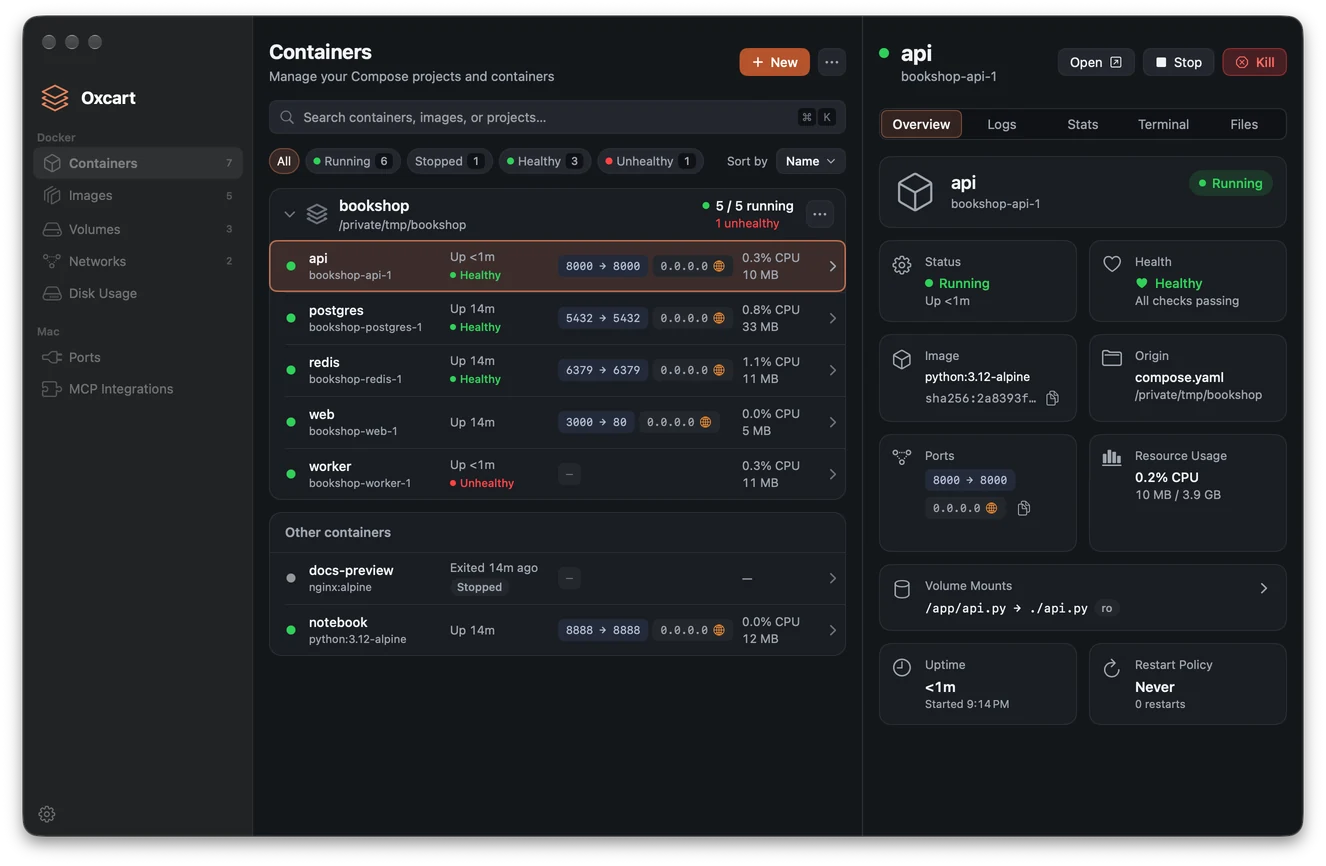Click the Open button for api
Viewport: 1326px width, 866px height.
(1096, 62)
